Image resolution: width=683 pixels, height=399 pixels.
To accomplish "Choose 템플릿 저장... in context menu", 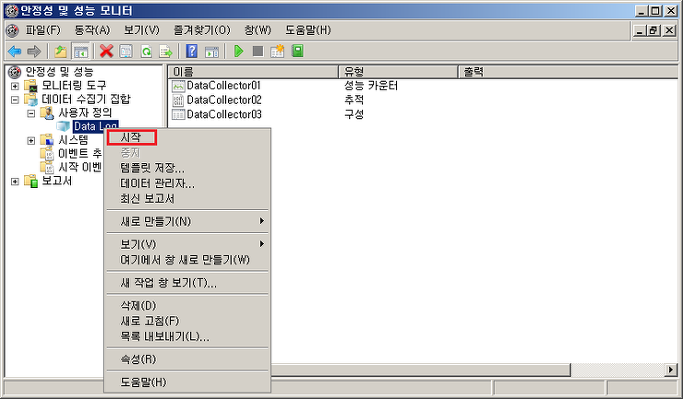I will (x=187, y=168).
